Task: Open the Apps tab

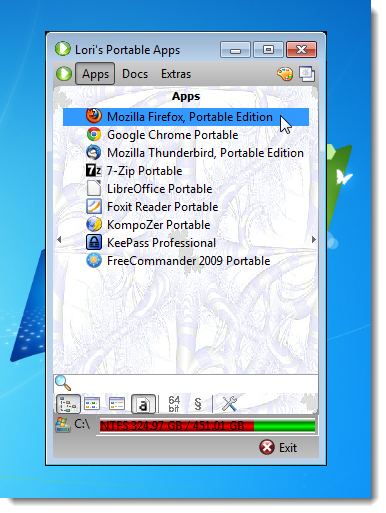Action: 95,74
